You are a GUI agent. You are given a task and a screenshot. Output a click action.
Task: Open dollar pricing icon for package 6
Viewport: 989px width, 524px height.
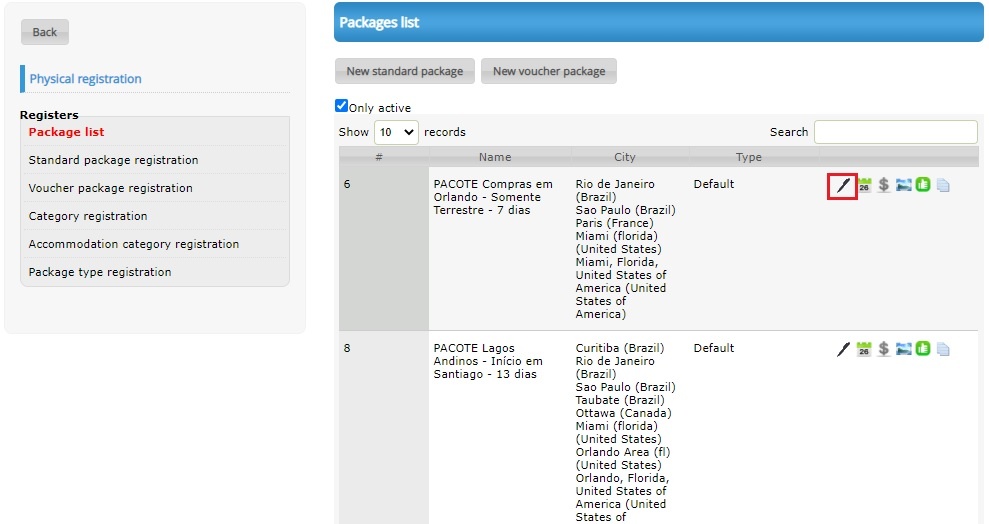click(884, 185)
